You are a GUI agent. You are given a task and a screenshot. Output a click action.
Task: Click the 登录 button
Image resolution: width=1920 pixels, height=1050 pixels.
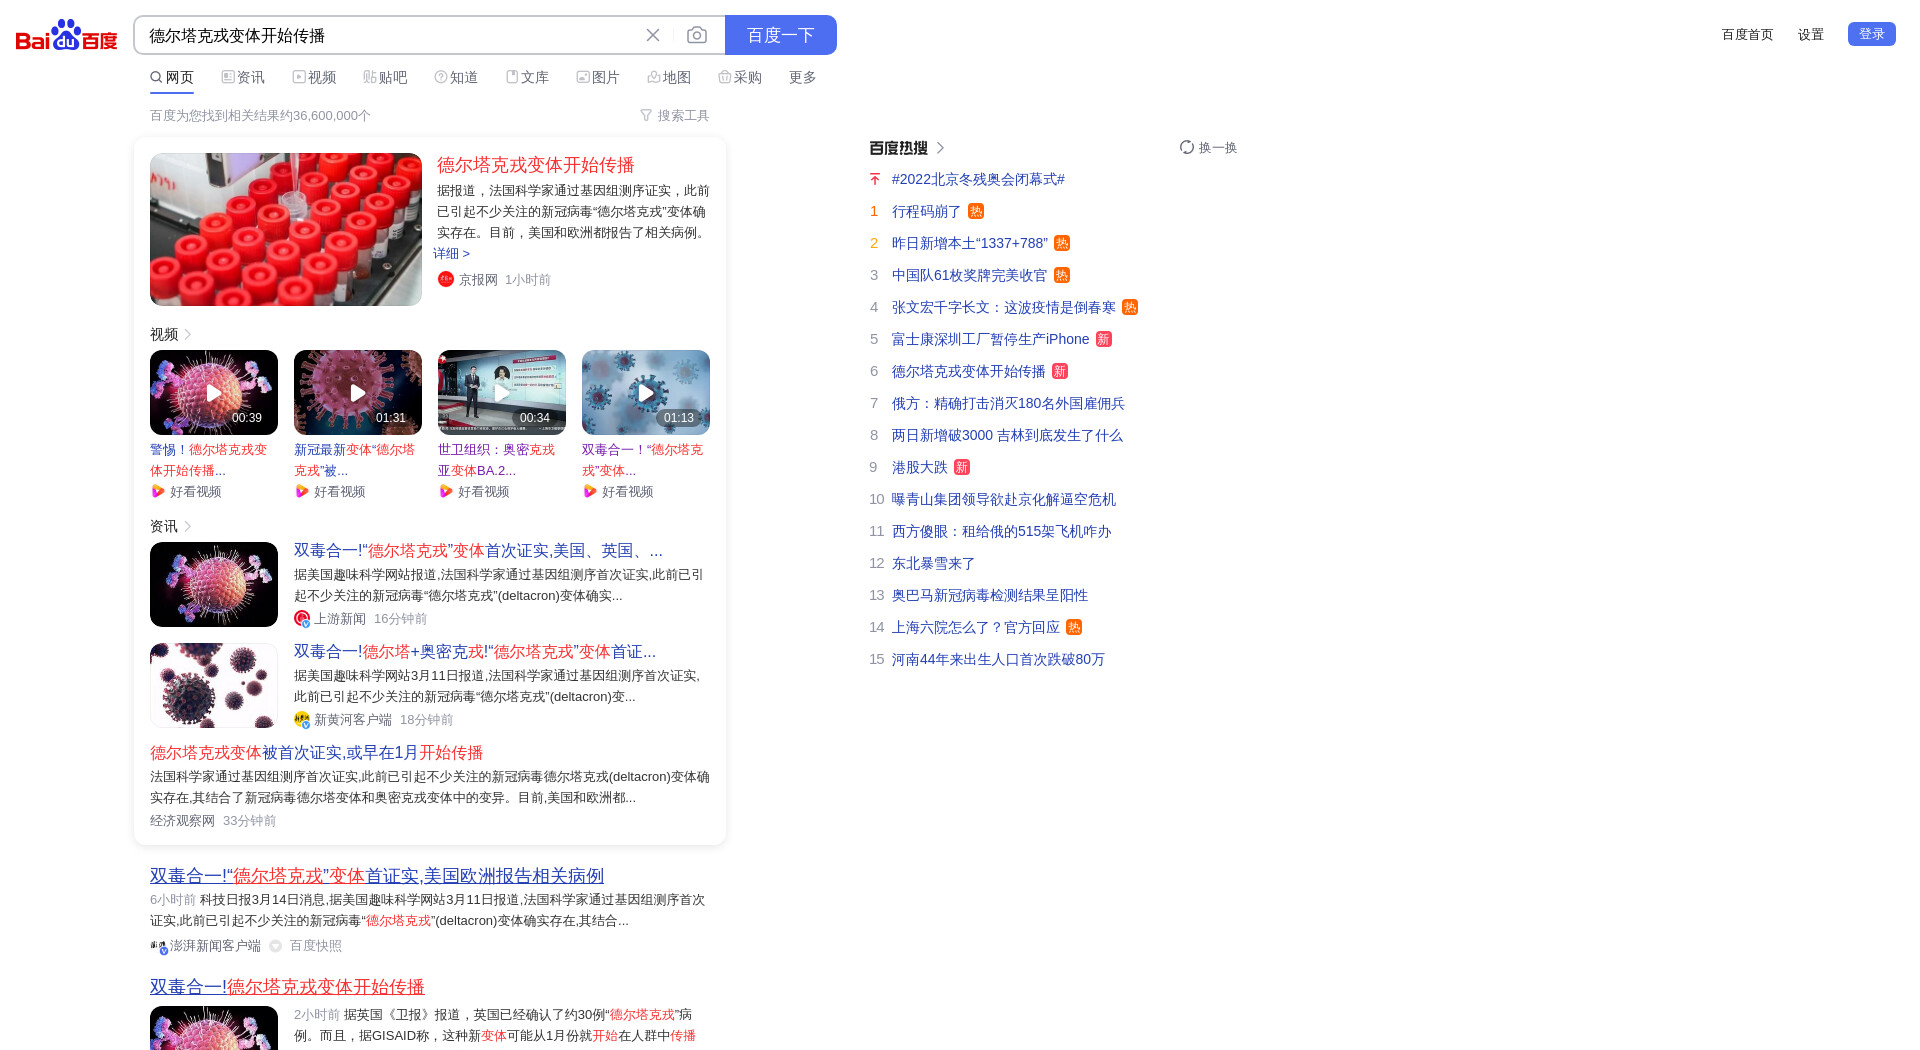tap(1872, 34)
